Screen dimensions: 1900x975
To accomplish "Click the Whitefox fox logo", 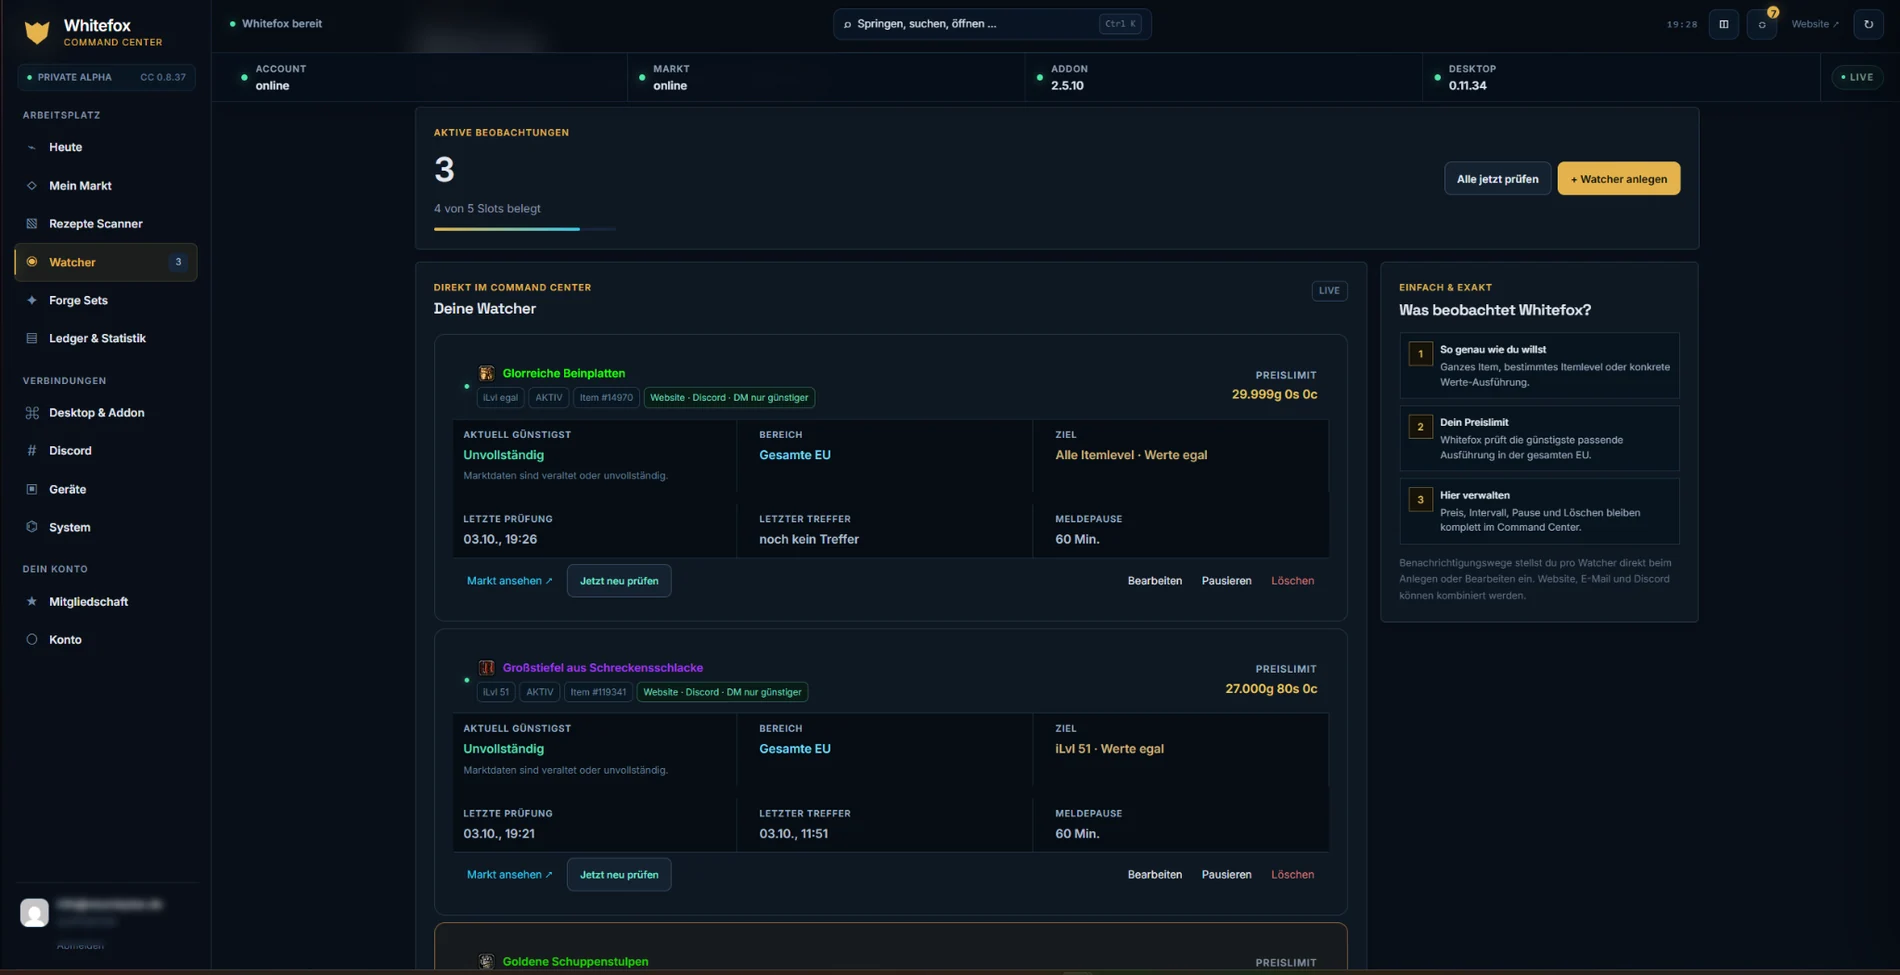I will 37,32.
